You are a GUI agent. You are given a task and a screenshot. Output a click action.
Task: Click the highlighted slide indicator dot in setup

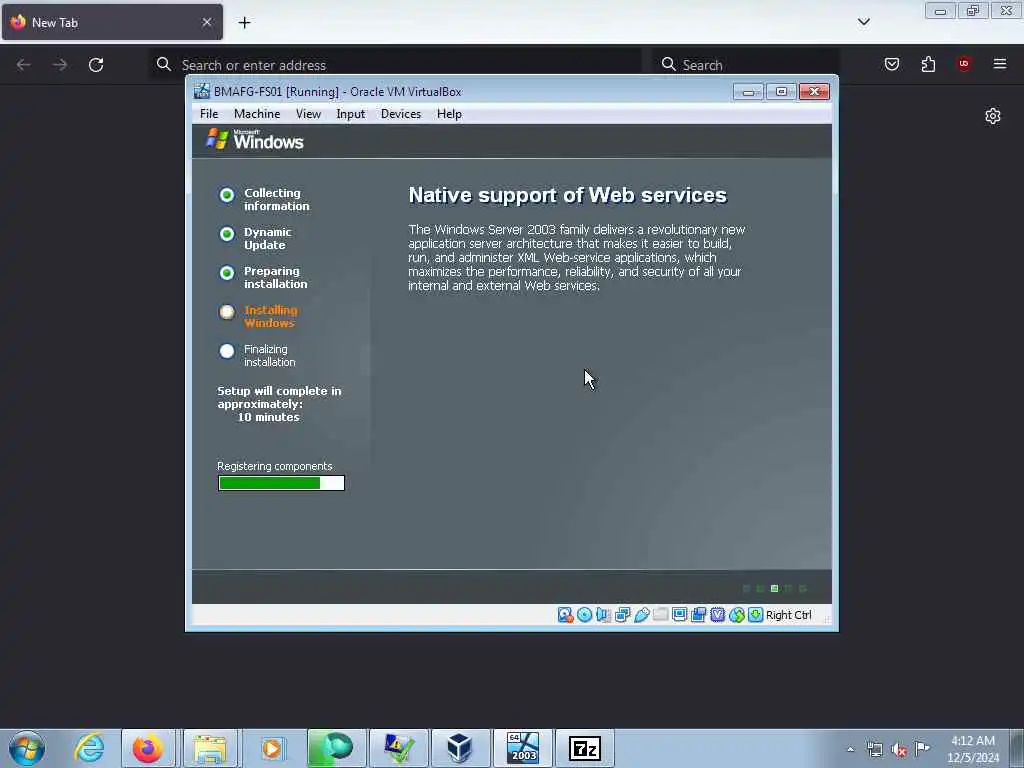[775, 588]
